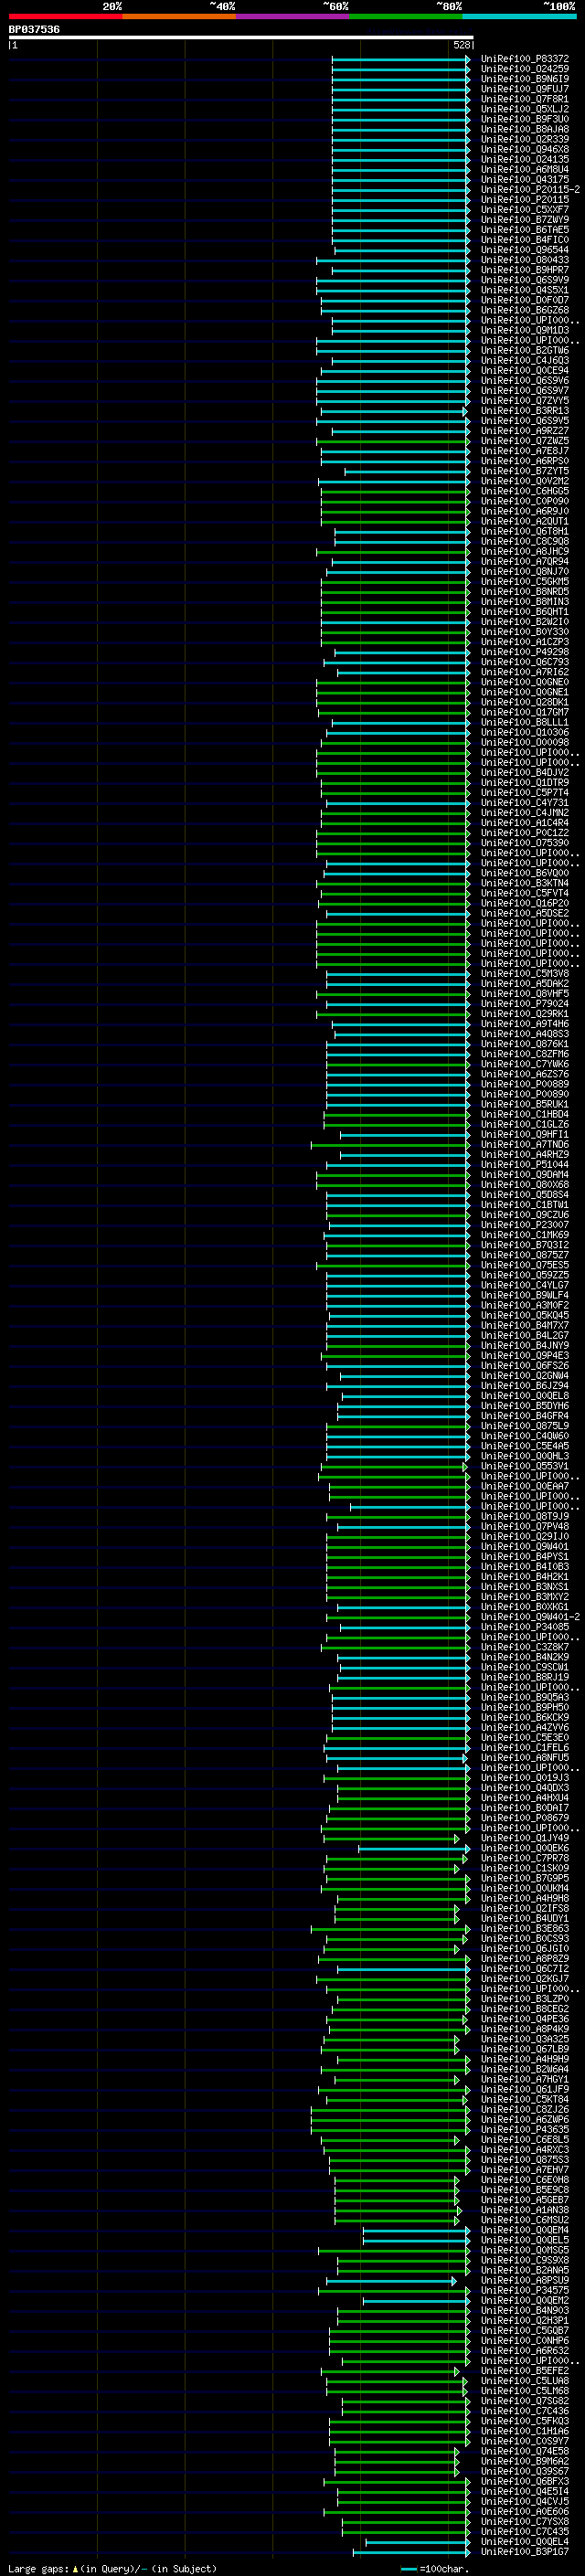Select the UniRef100_P00889 label
Screen dimensions: 585x2576
point(524,1084)
